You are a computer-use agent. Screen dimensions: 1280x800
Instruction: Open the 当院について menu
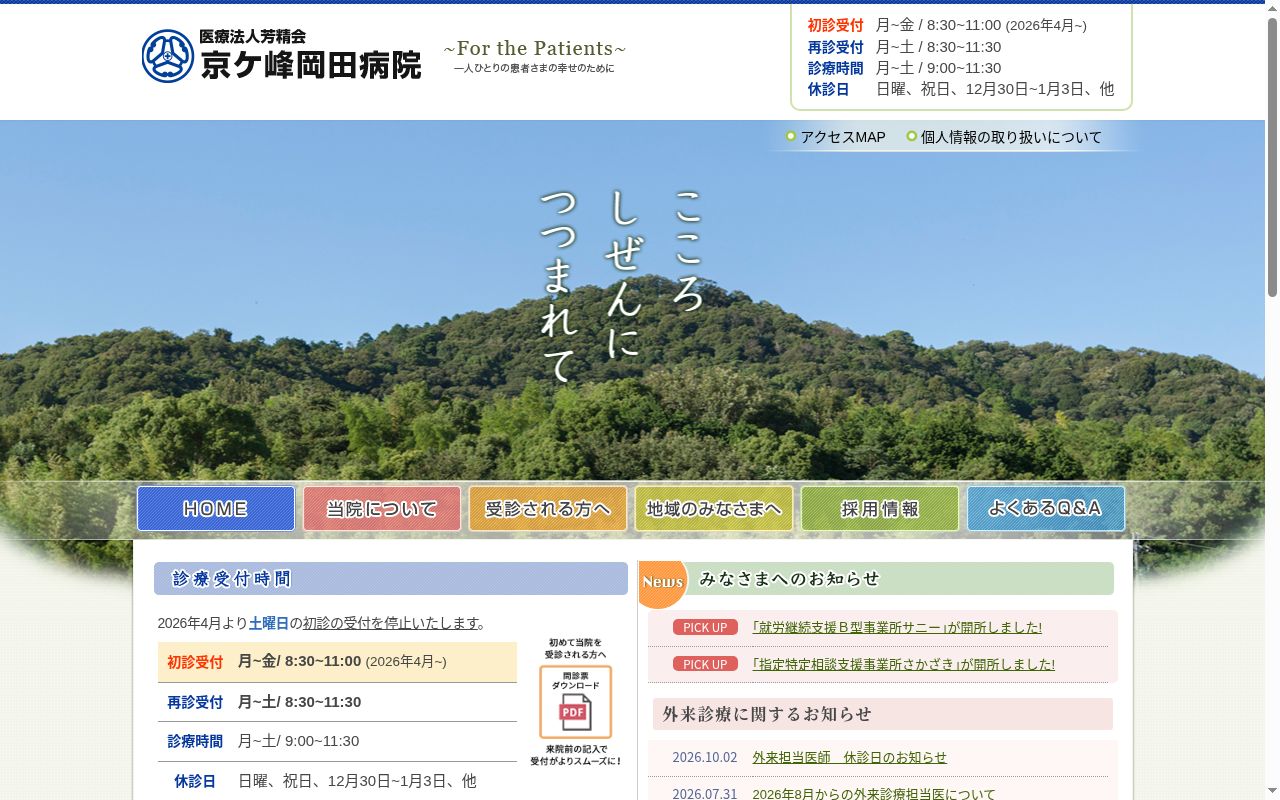(x=382, y=508)
